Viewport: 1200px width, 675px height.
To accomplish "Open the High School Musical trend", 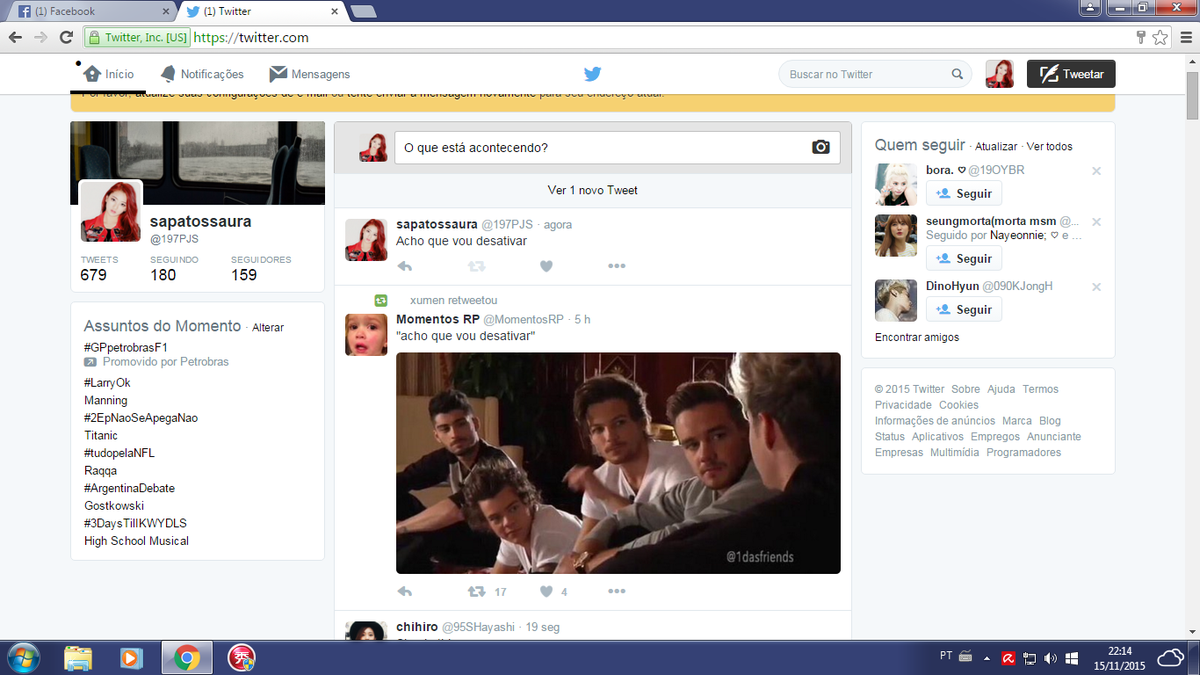I will pyautogui.click(x=136, y=541).
